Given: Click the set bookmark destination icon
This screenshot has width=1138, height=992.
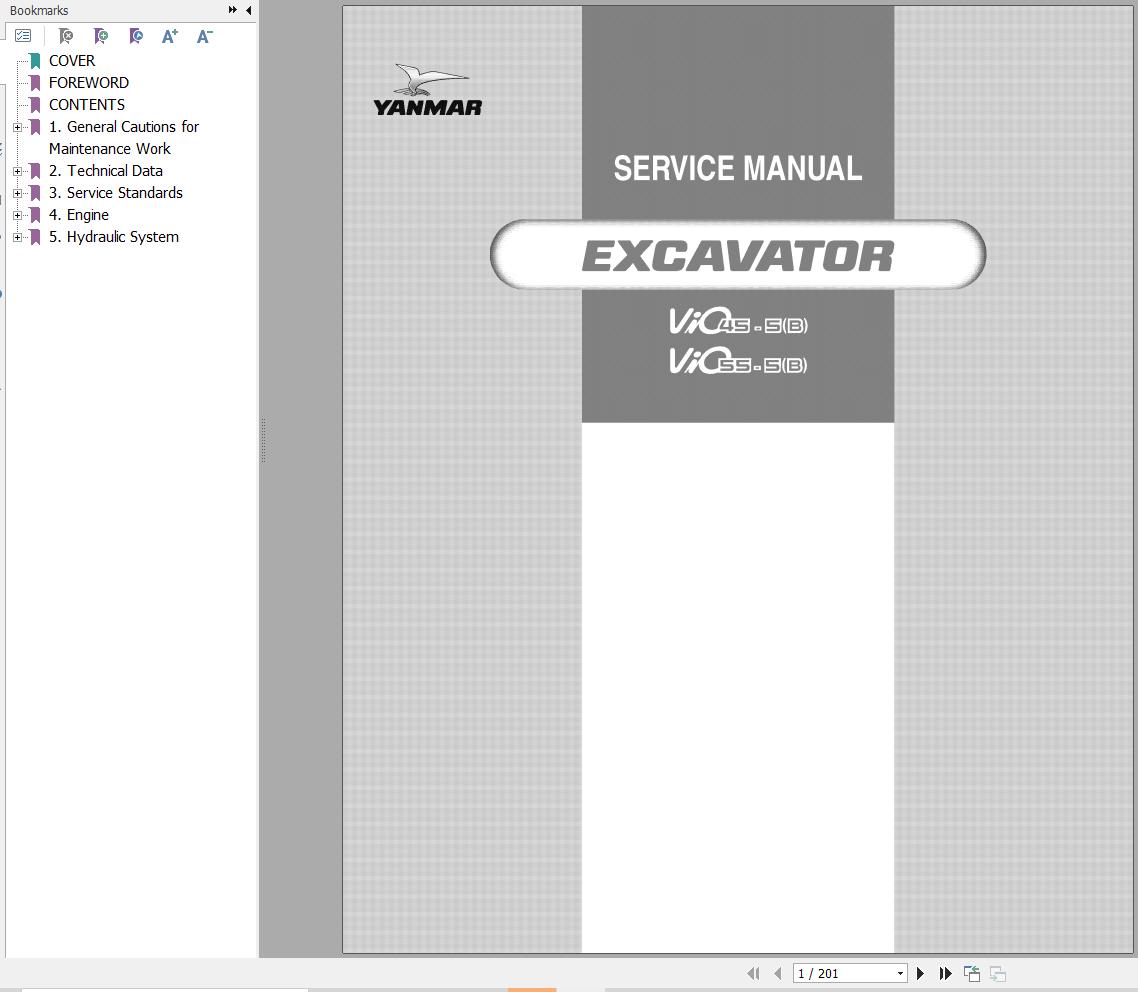Looking at the screenshot, I should (x=136, y=36).
